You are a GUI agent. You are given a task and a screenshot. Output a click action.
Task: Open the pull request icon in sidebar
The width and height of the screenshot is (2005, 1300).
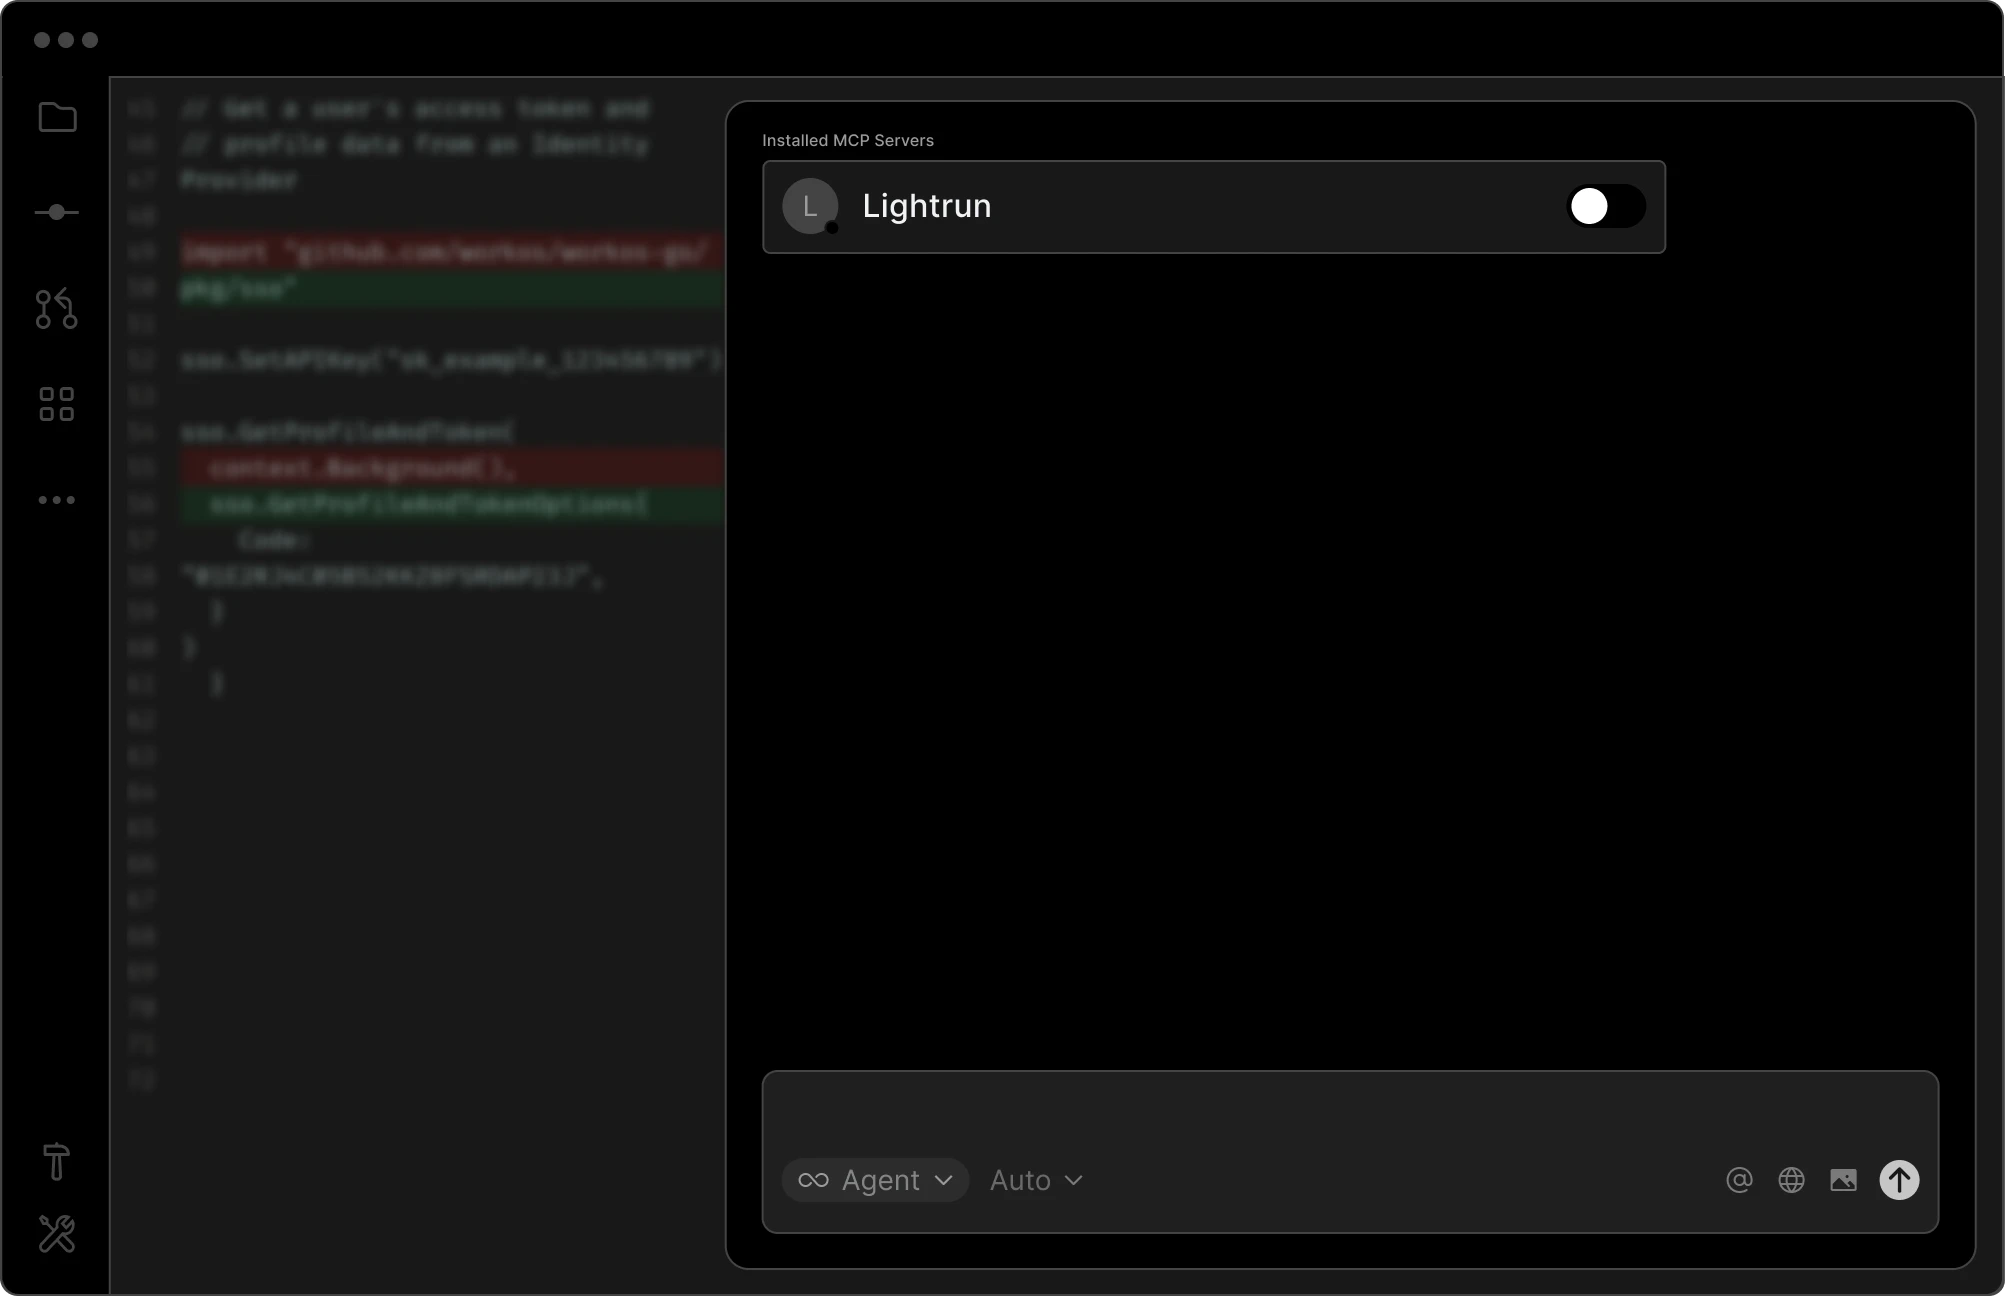pyautogui.click(x=57, y=308)
